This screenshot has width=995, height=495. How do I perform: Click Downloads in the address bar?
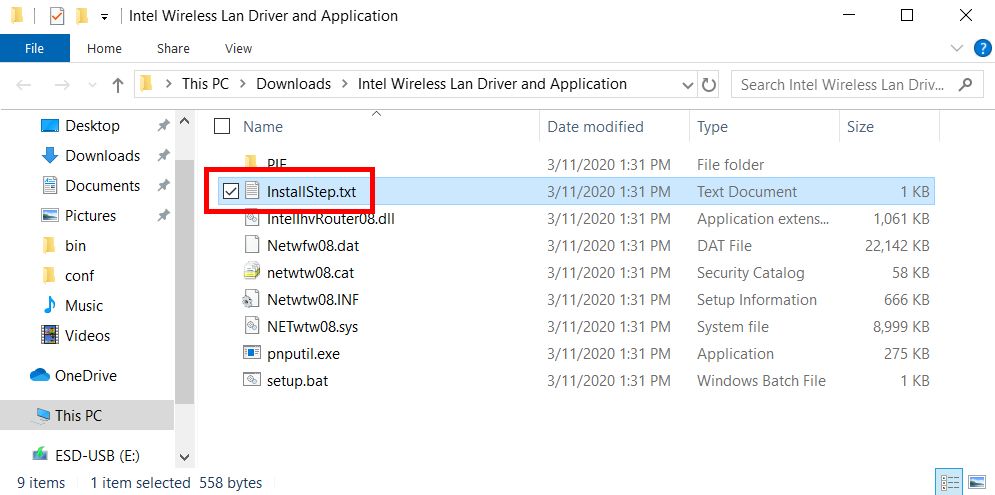coord(293,84)
